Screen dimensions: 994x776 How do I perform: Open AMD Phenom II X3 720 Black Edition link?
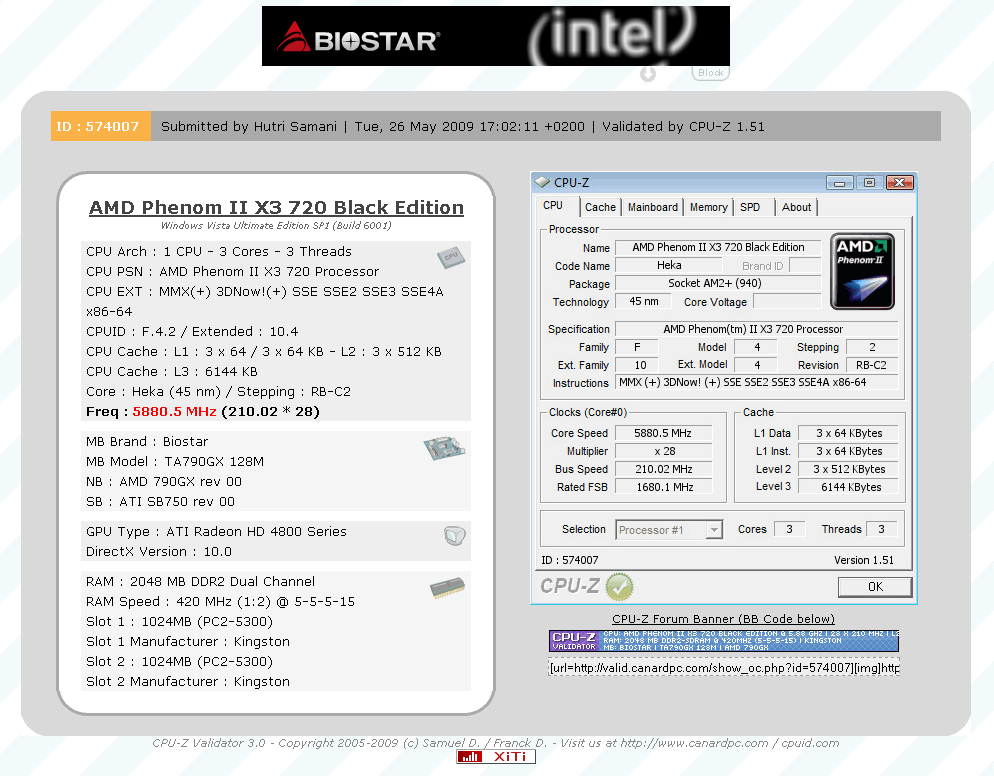(x=276, y=208)
